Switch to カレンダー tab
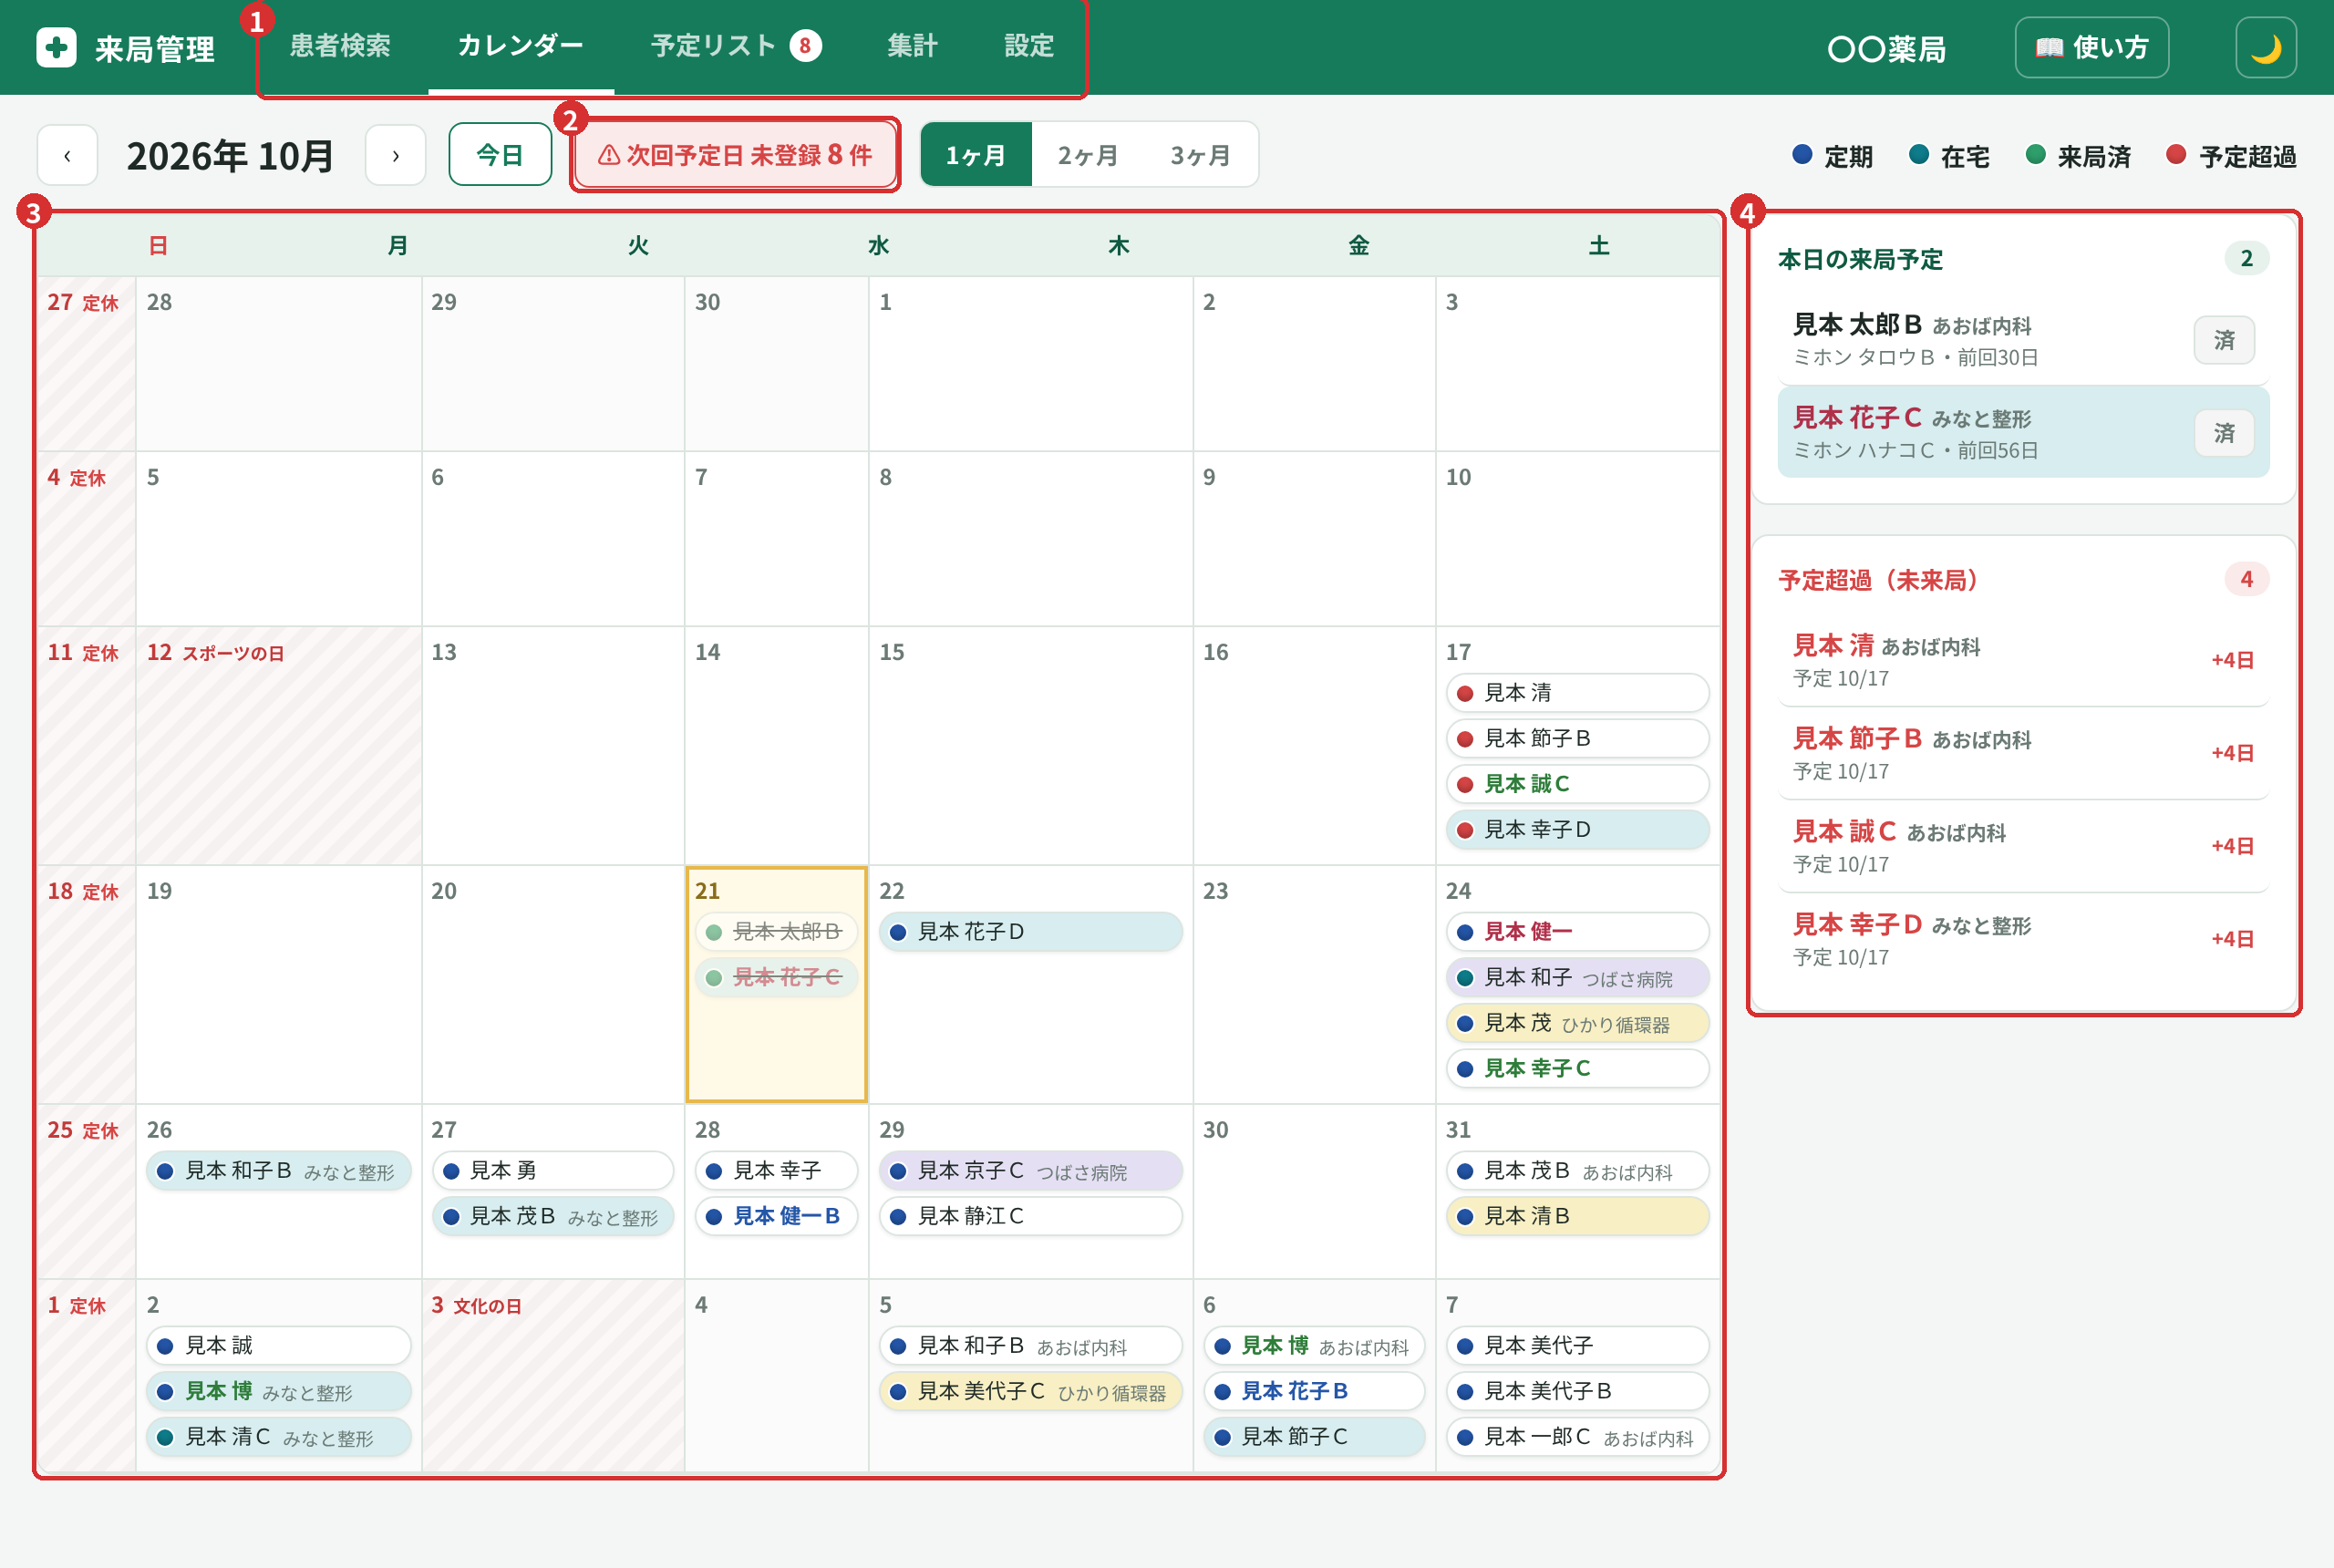The width and height of the screenshot is (2334, 1568). coord(520,46)
